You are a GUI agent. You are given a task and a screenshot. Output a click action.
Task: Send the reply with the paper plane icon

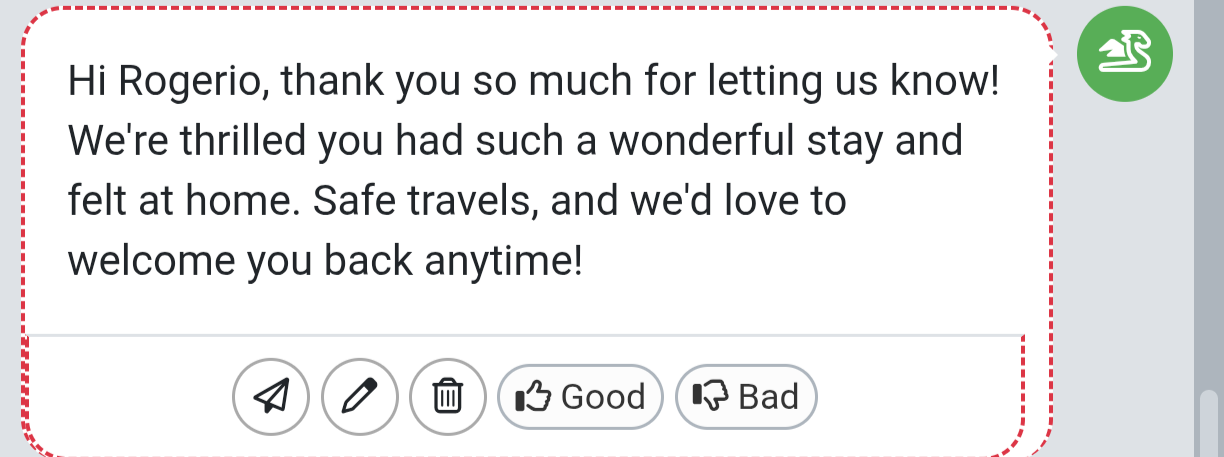coord(271,397)
